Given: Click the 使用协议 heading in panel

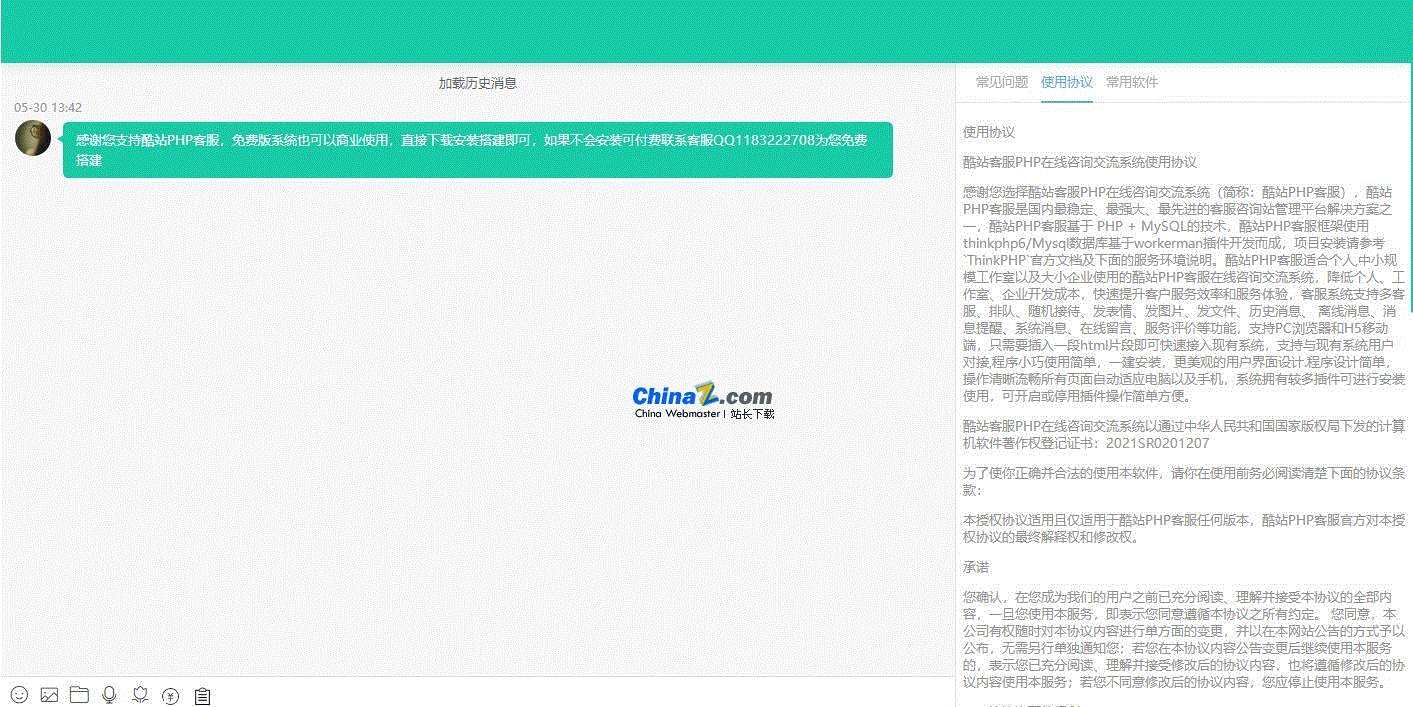Looking at the screenshot, I should point(988,132).
